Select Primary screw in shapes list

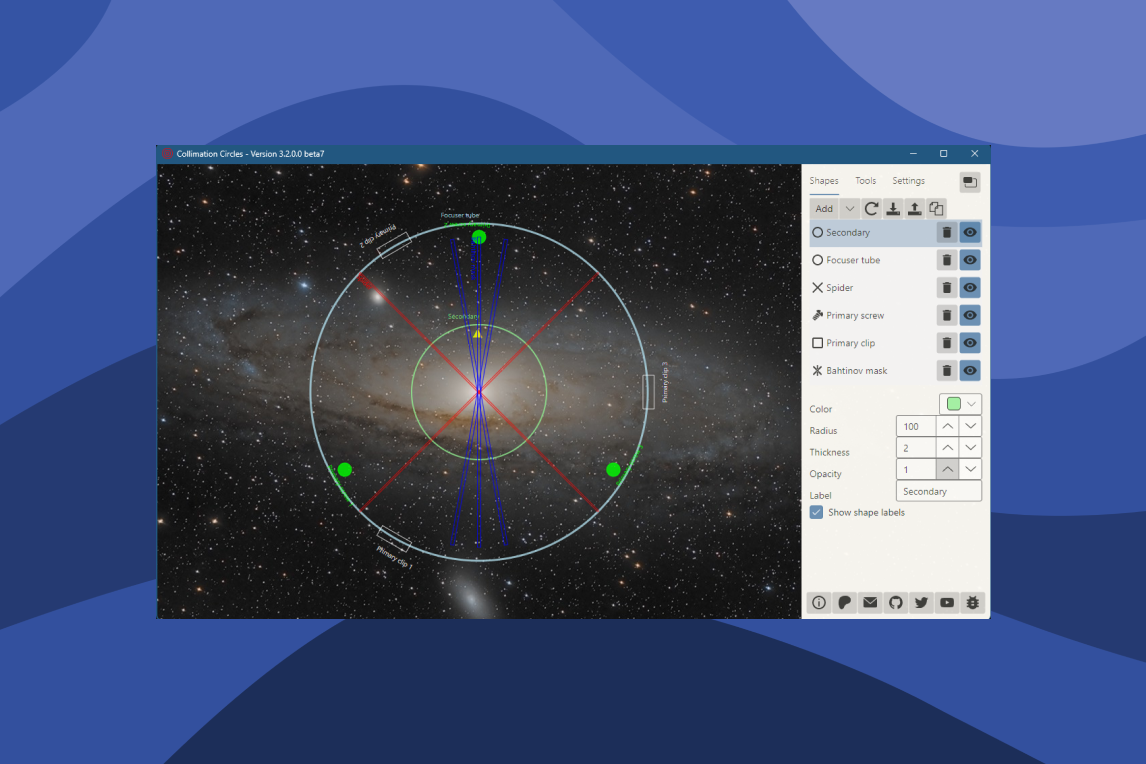854,316
